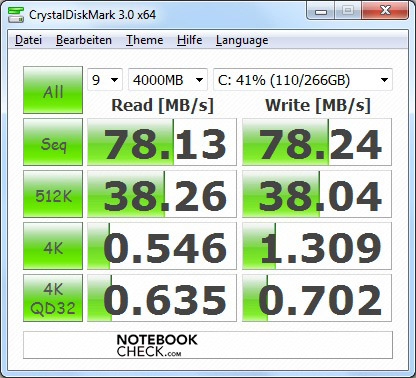The height and width of the screenshot is (378, 416).
Task: Click the comment field at the bottom
Action: point(208,345)
